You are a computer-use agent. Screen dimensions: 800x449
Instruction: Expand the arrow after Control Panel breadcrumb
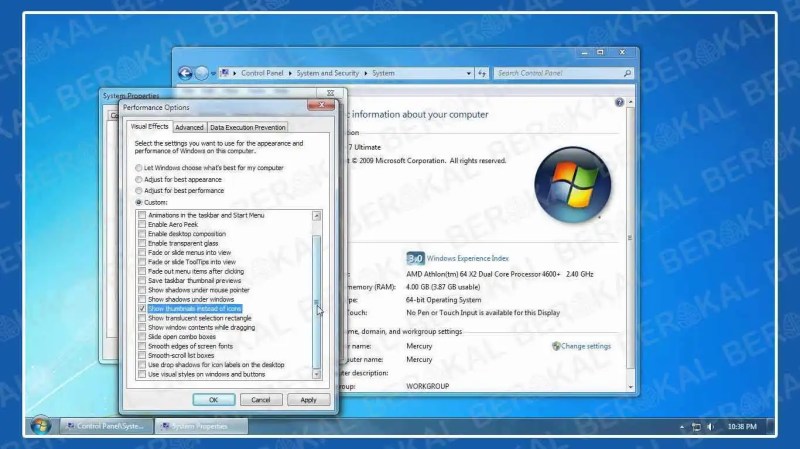coord(290,73)
